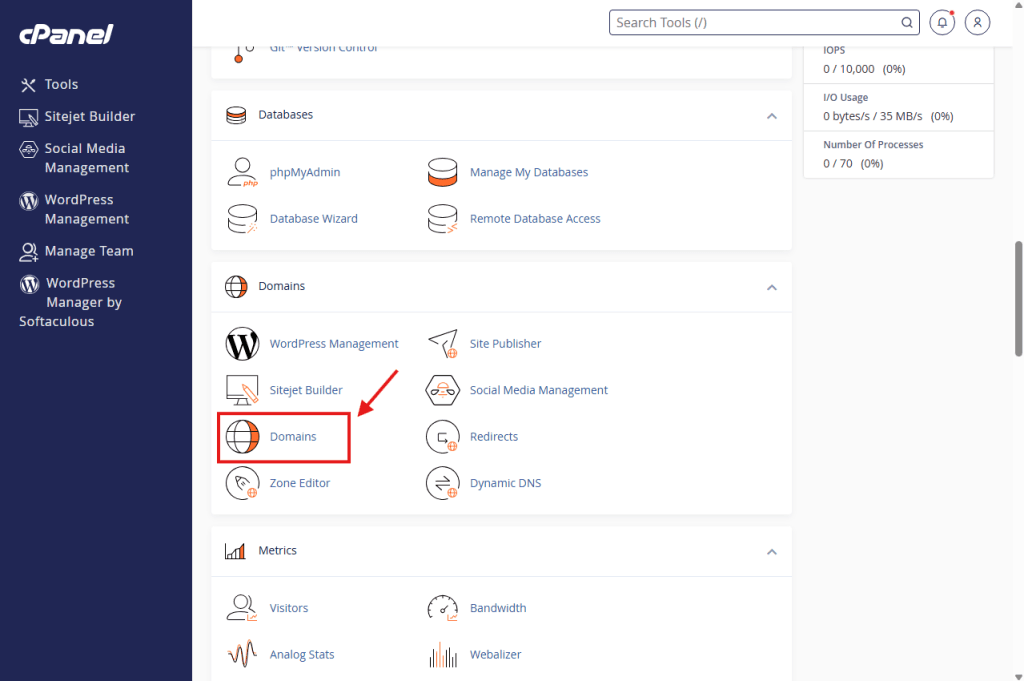The height and width of the screenshot is (681, 1024).
Task: Click the Bandwidth gauge icon
Action: (x=442, y=608)
